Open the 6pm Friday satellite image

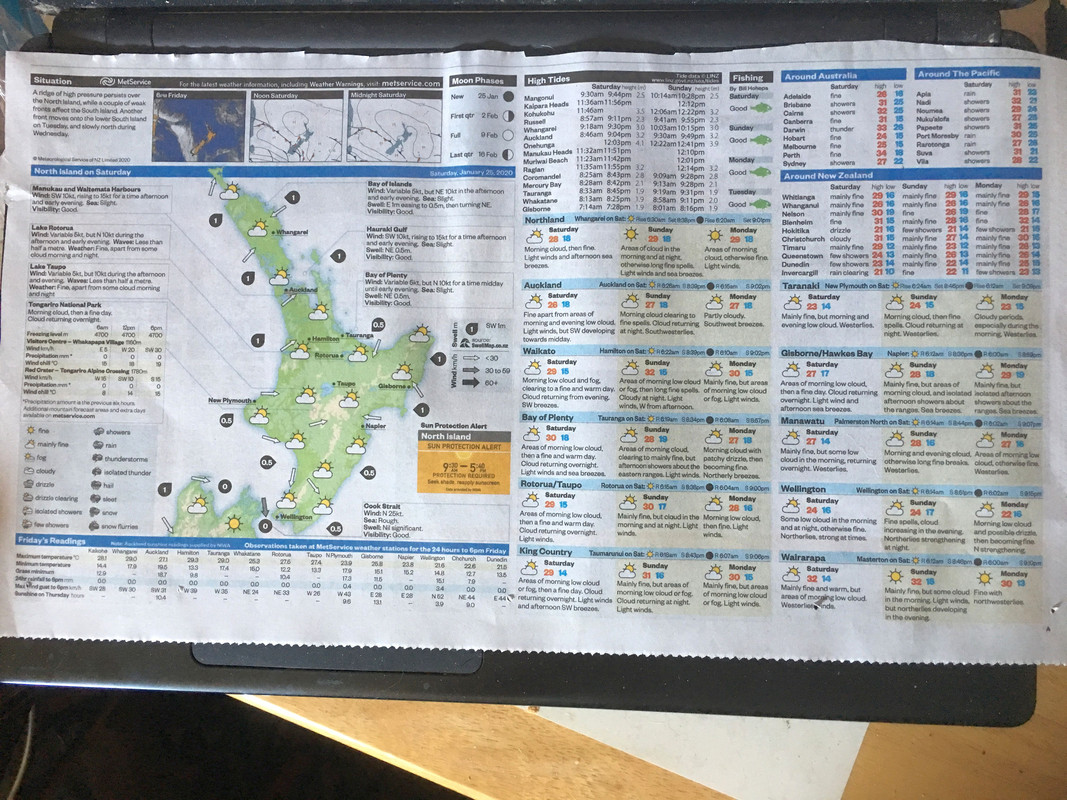198,127
